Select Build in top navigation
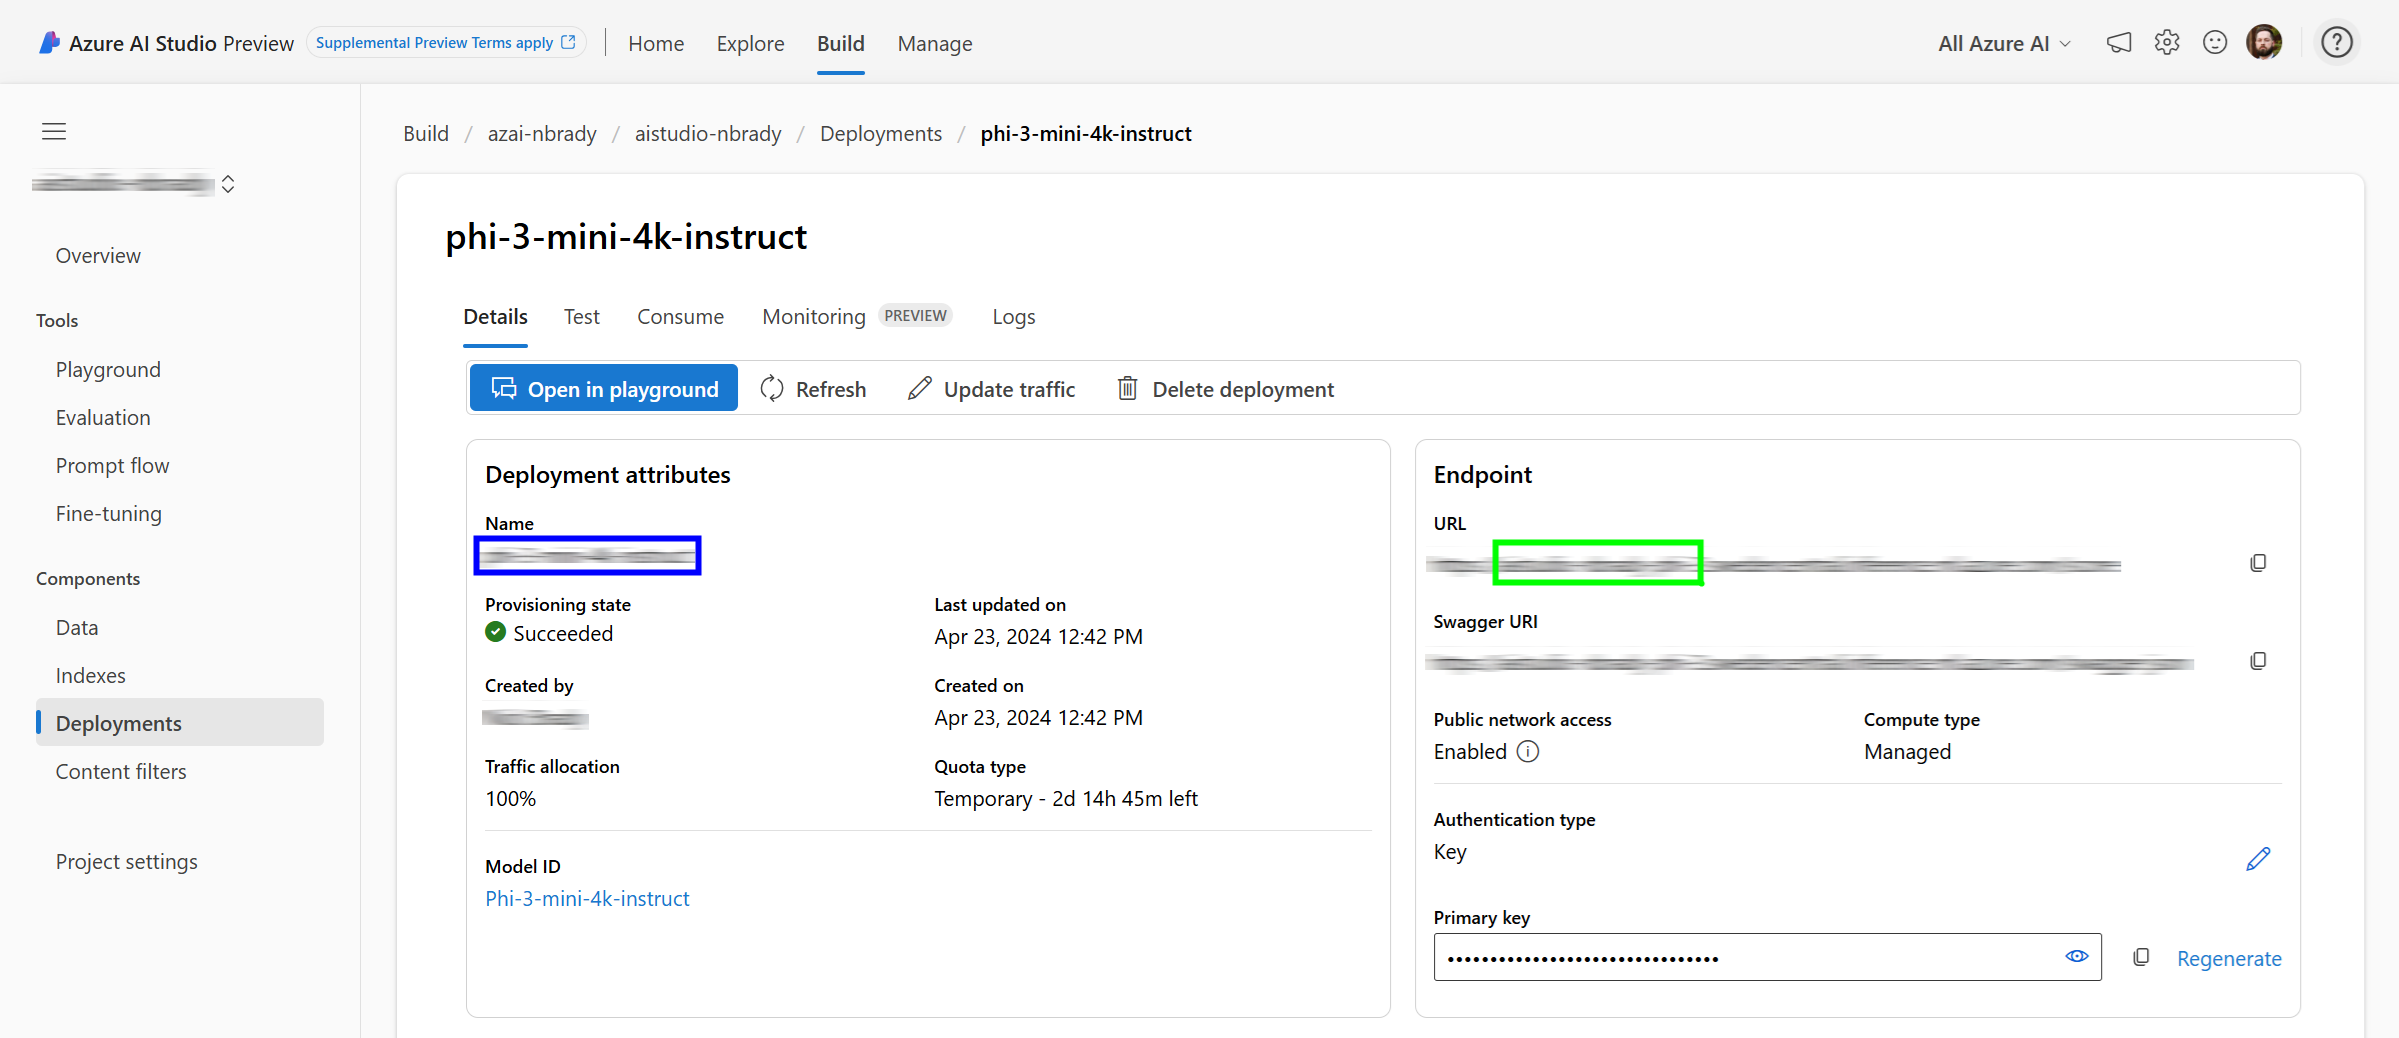Viewport: 2399px width, 1038px height. coord(840,43)
